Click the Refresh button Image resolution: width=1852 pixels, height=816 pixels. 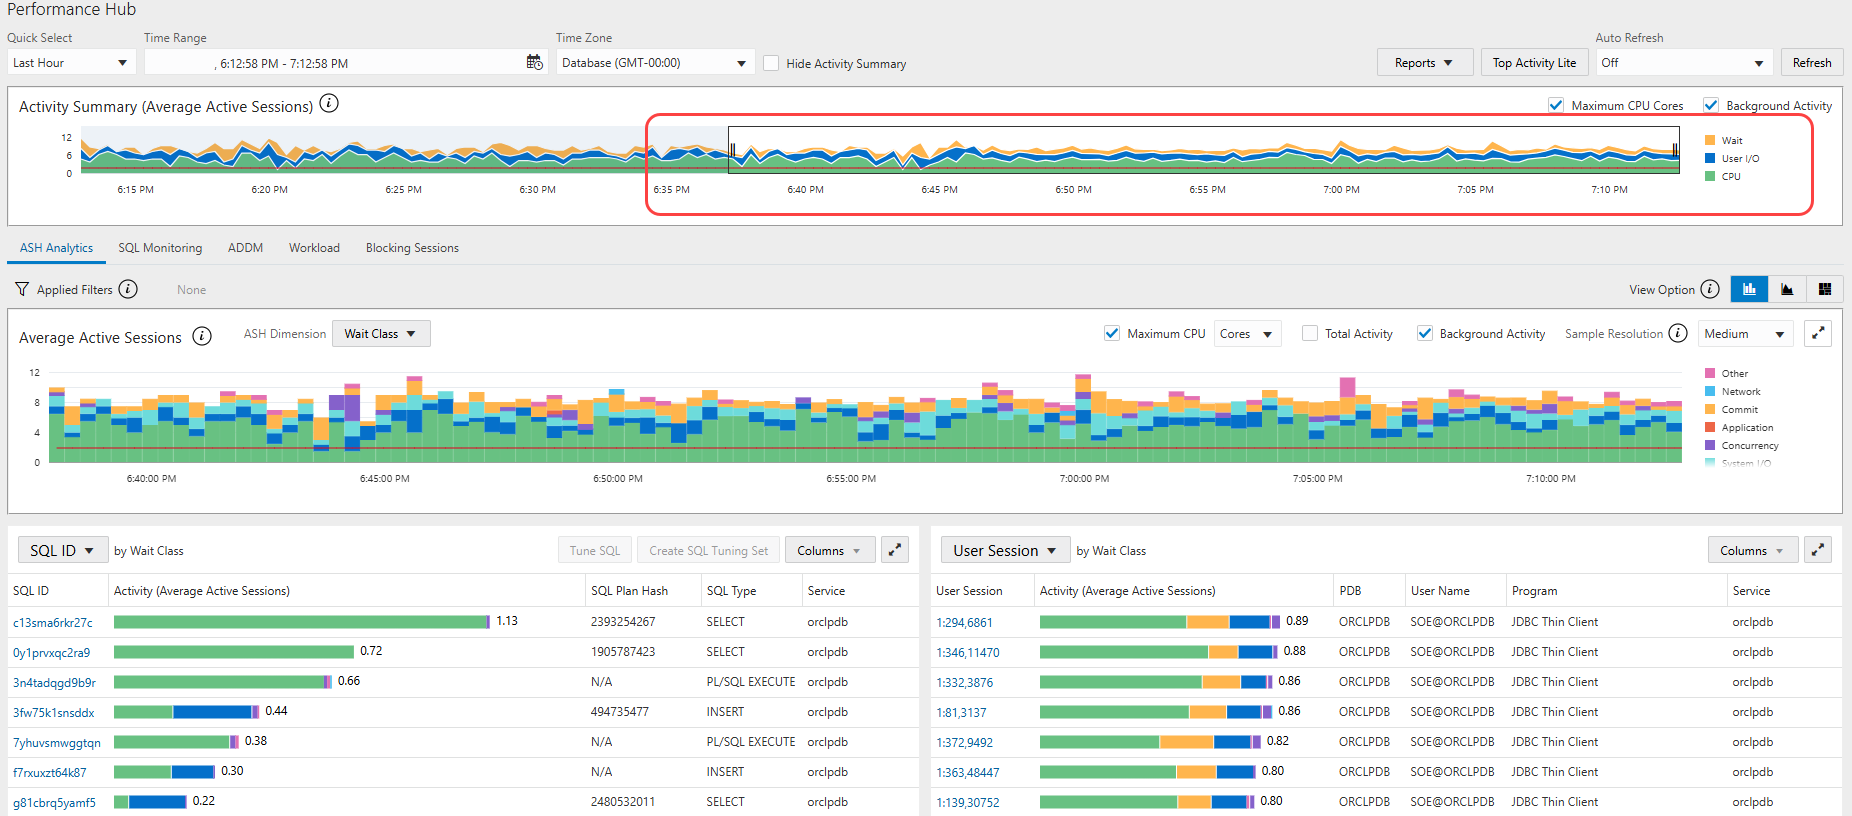(1811, 63)
